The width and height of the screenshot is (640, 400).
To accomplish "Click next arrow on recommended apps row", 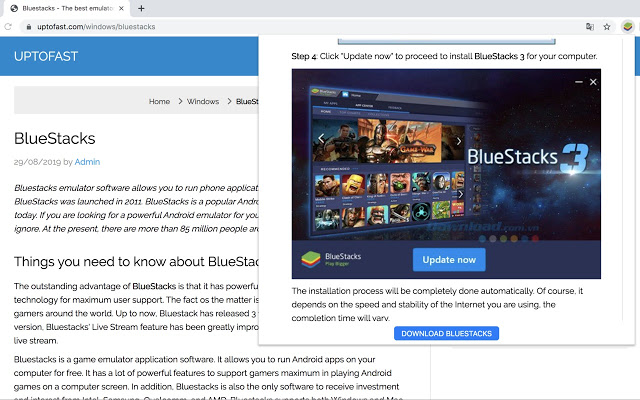I will (x=460, y=194).
